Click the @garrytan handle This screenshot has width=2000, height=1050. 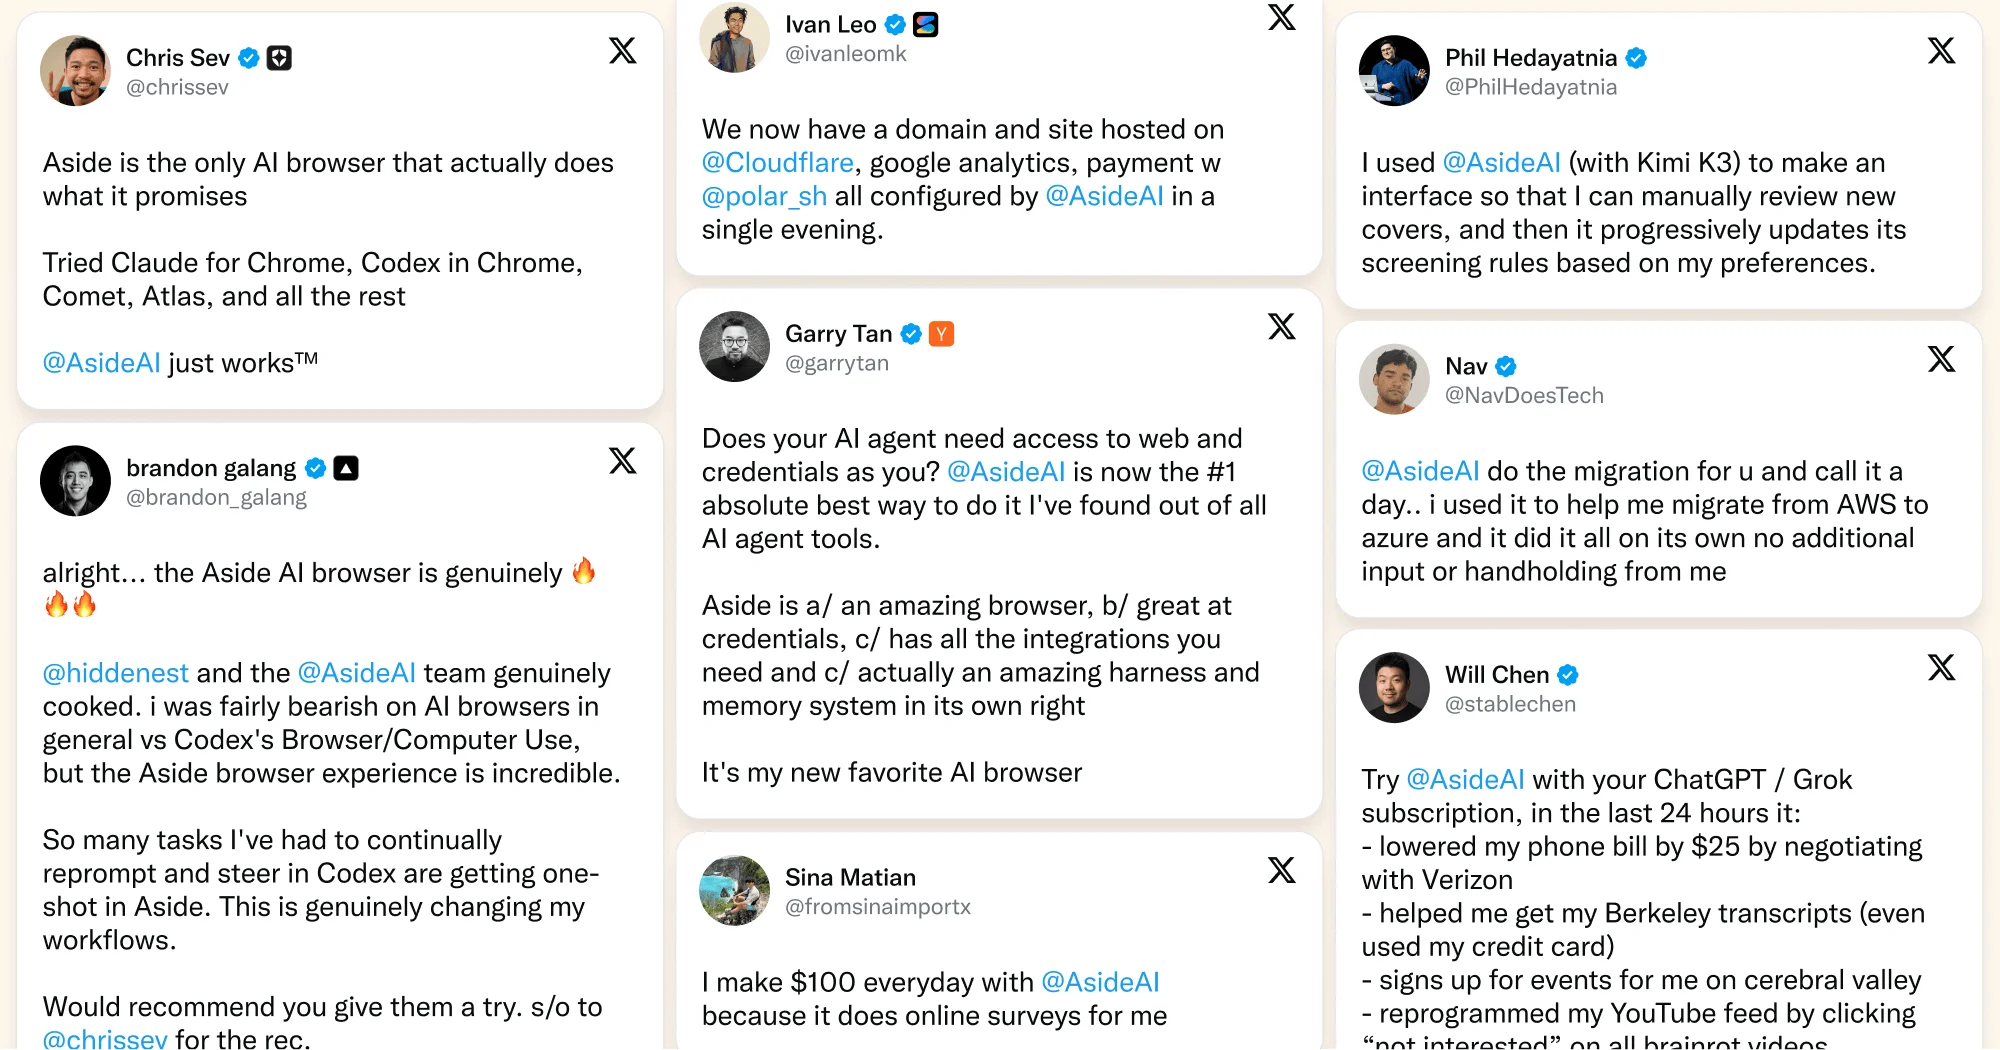pyautogui.click(x=836, y=363)
